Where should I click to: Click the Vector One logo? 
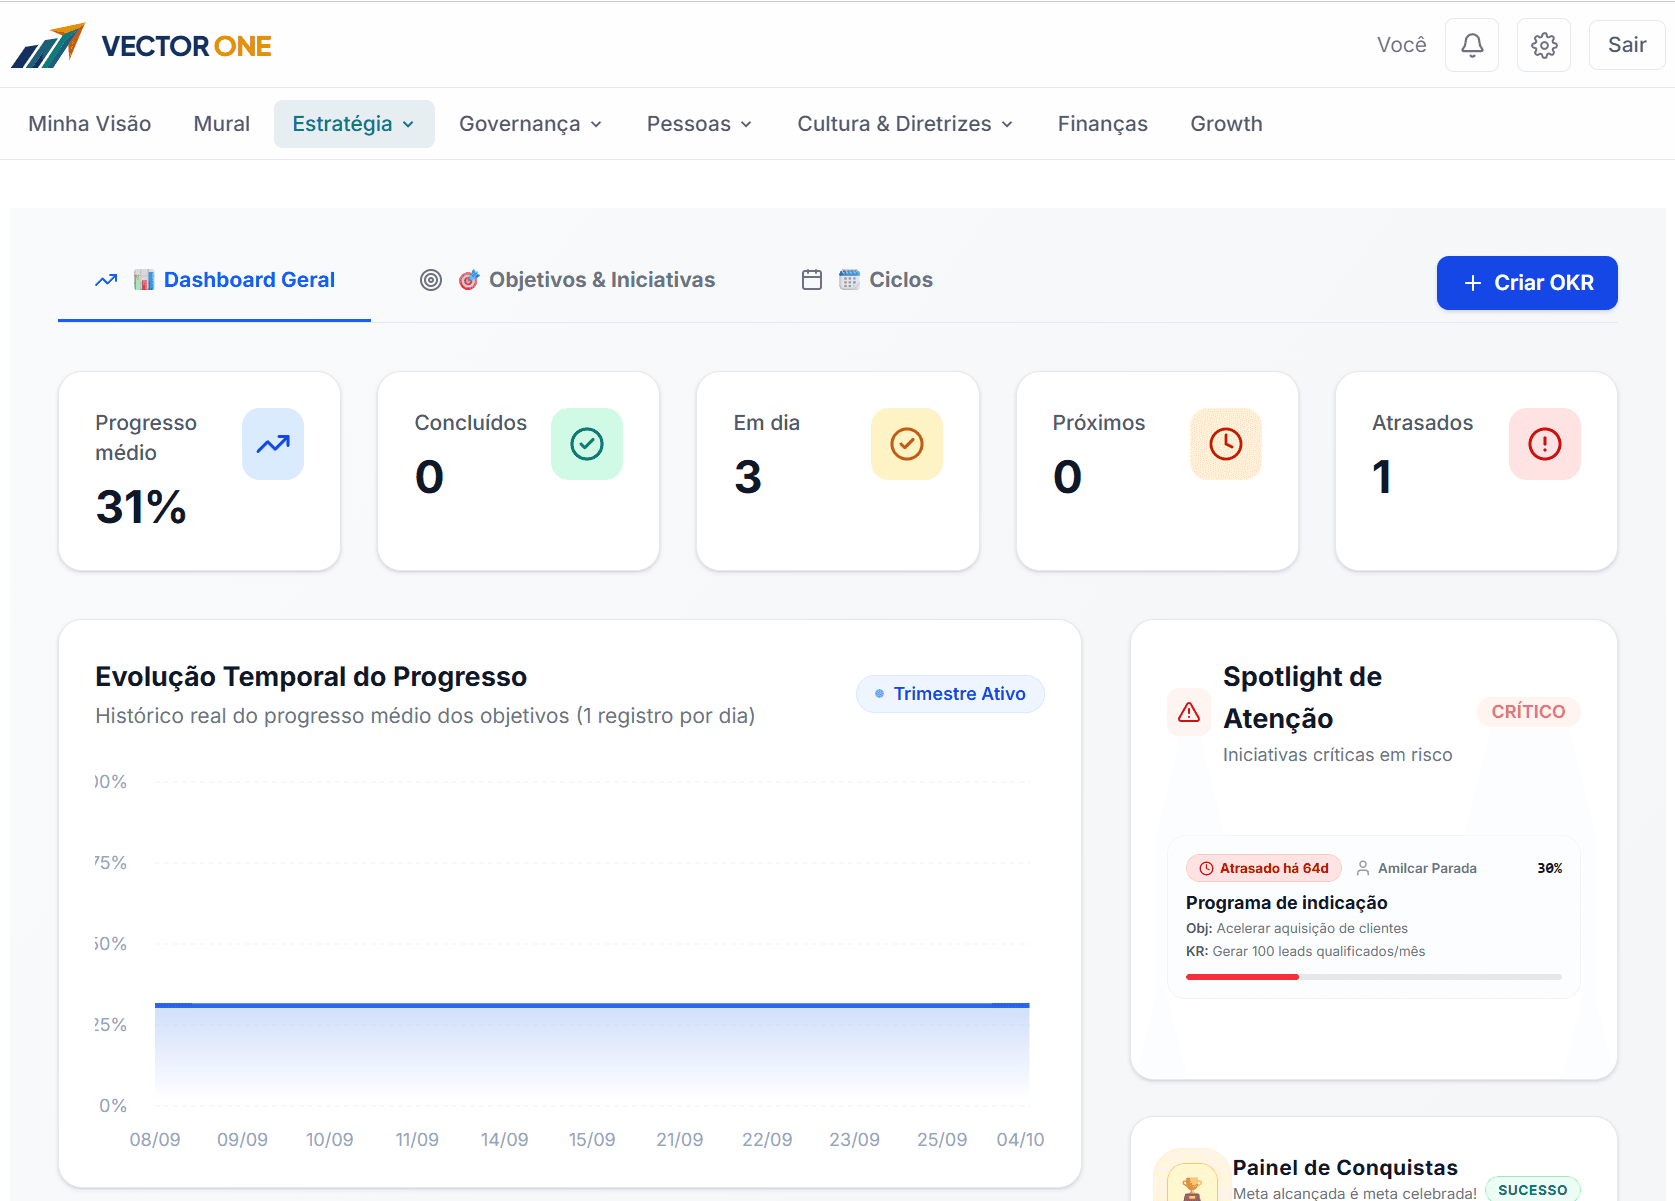pos(141,45)
